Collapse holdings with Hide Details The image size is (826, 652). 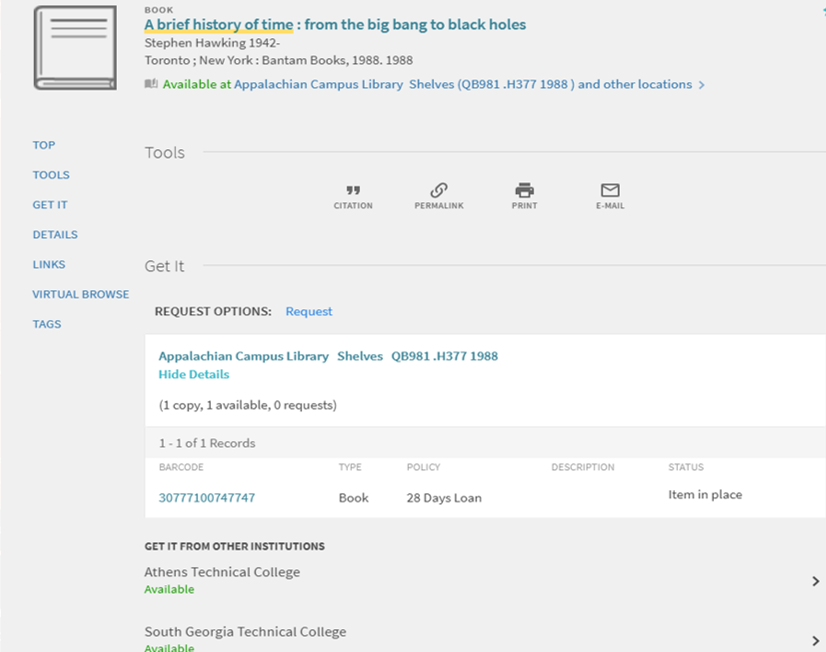[194, 374]
